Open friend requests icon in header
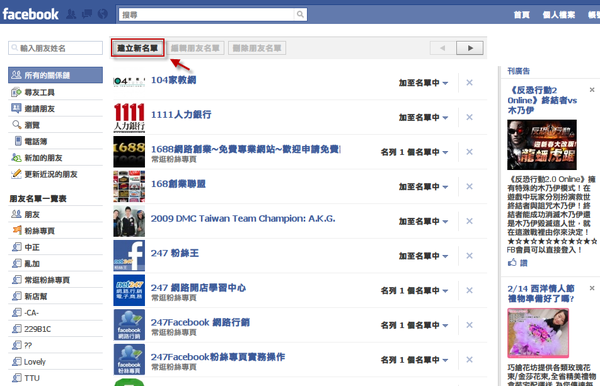600x386 pixels. tap(71, 14)
